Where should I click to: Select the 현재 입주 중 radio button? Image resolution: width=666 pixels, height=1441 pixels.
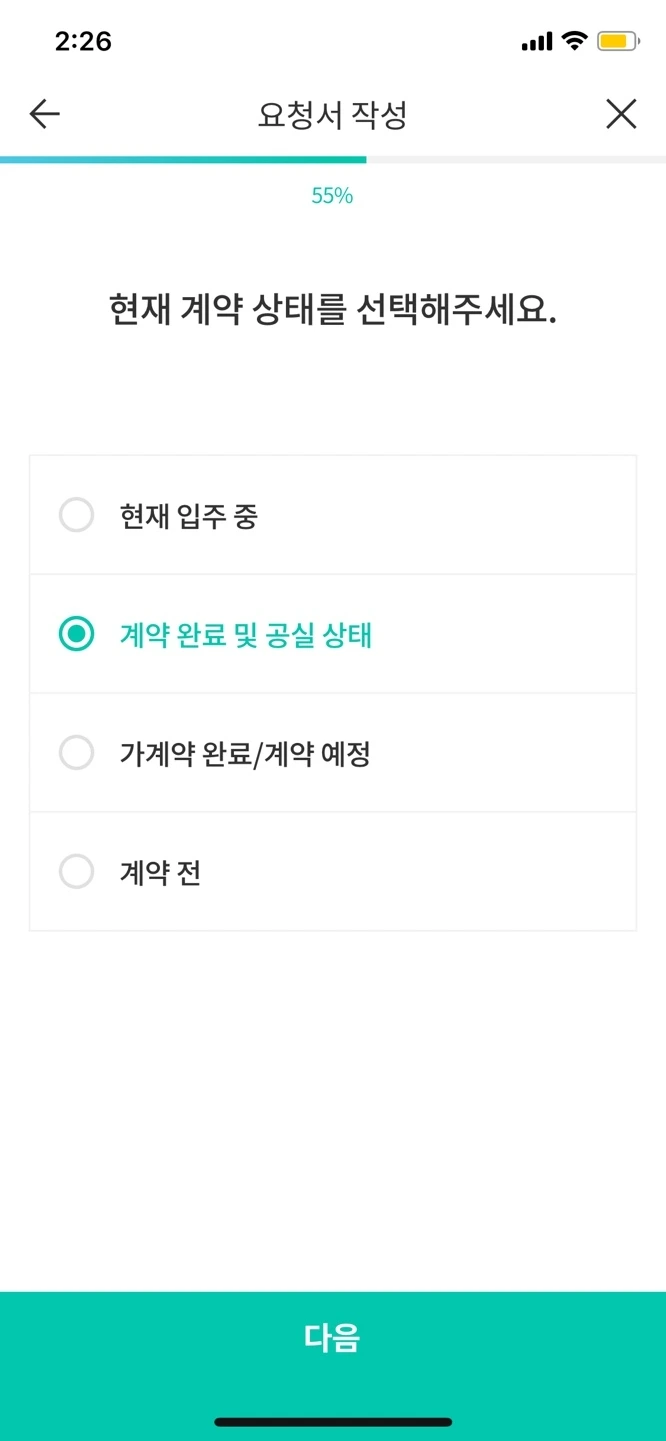77,515
